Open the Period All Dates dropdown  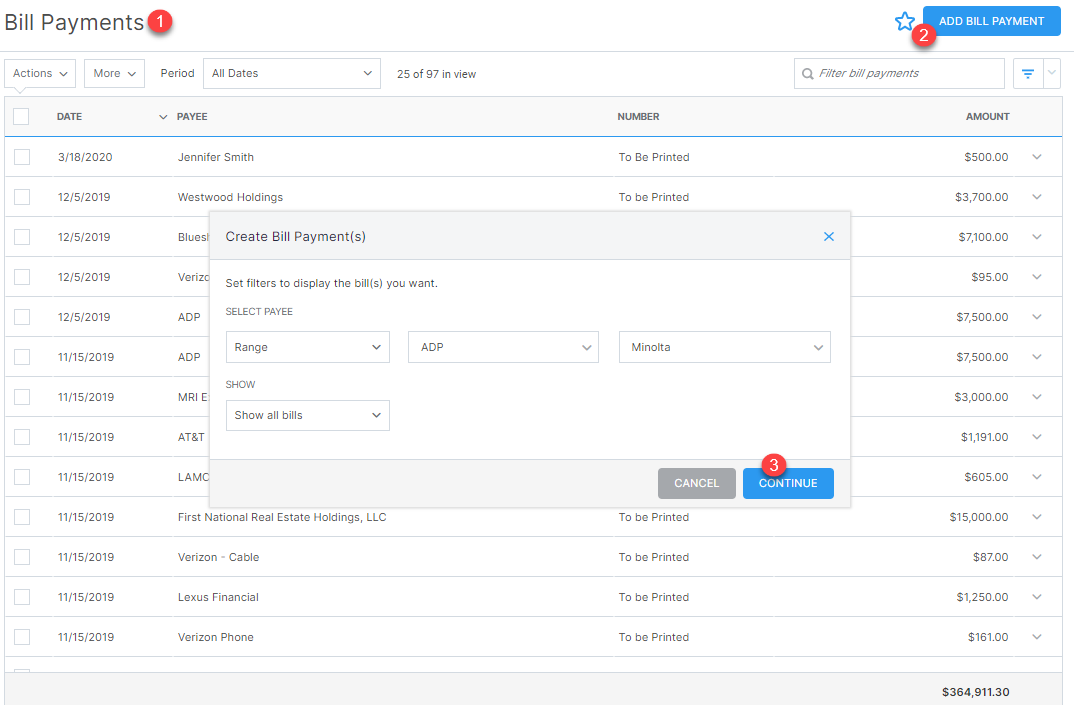point(292,73)
